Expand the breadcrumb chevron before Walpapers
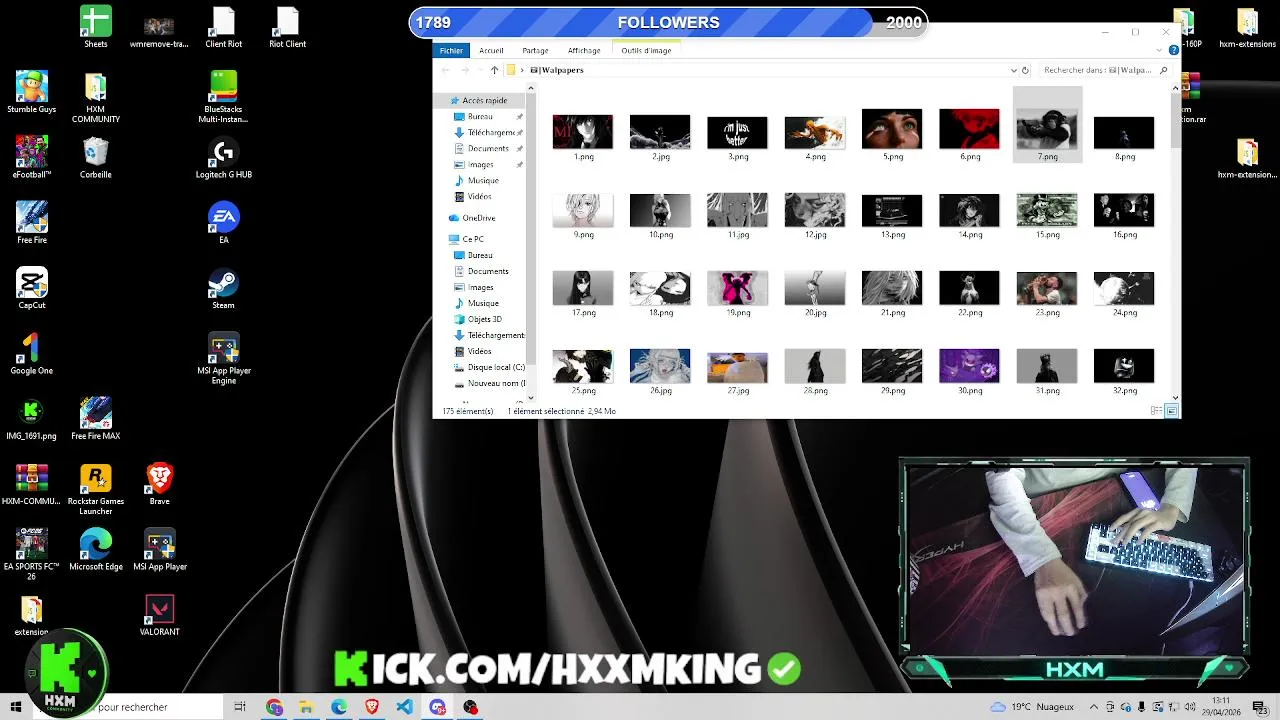Viewport: 1280px width, 720px height. point(522,70)
